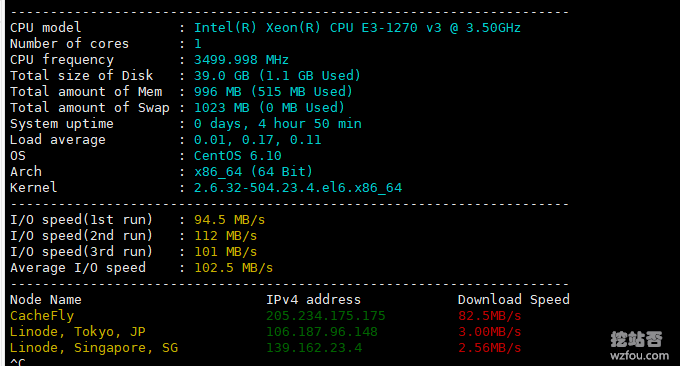Select swap value '1023 MB (0 MB Used)'
The height and width of the screenshot is (366, 680).
pos(269,108)
